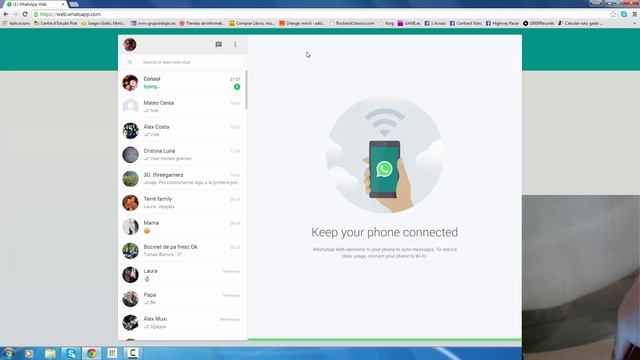Click the 3G: threegamers group picture
This screenshot has height=360, width=640.
(130, 179)
